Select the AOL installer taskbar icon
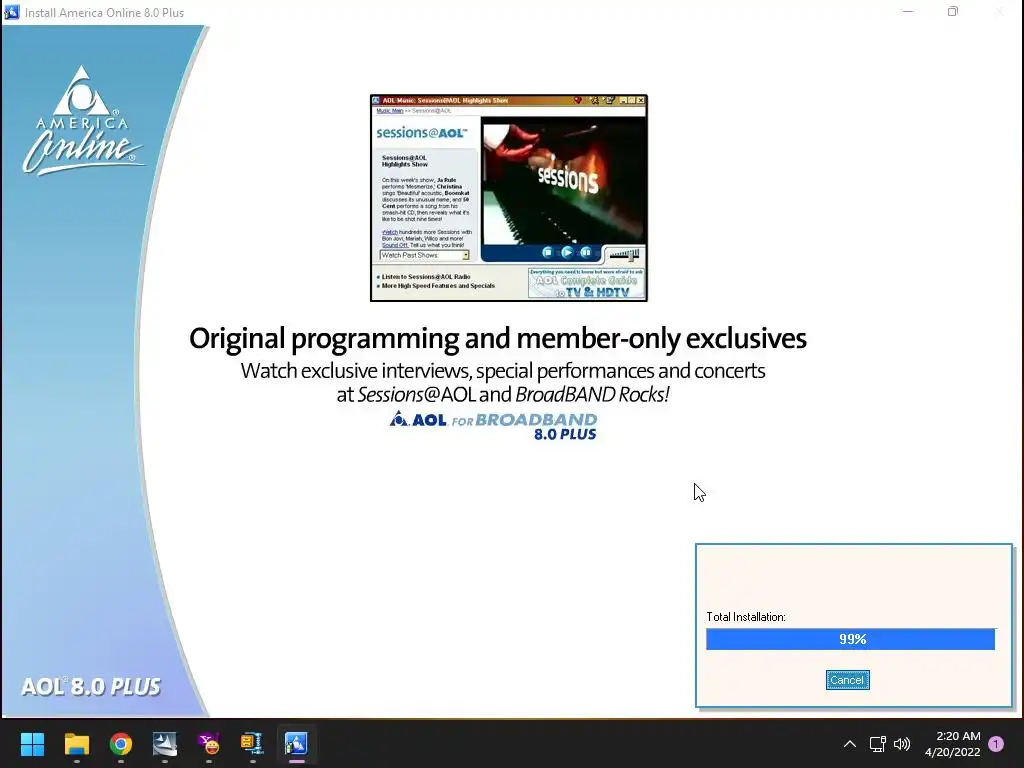The height and width of the screenshot is (768, 1024). [296, 744]
